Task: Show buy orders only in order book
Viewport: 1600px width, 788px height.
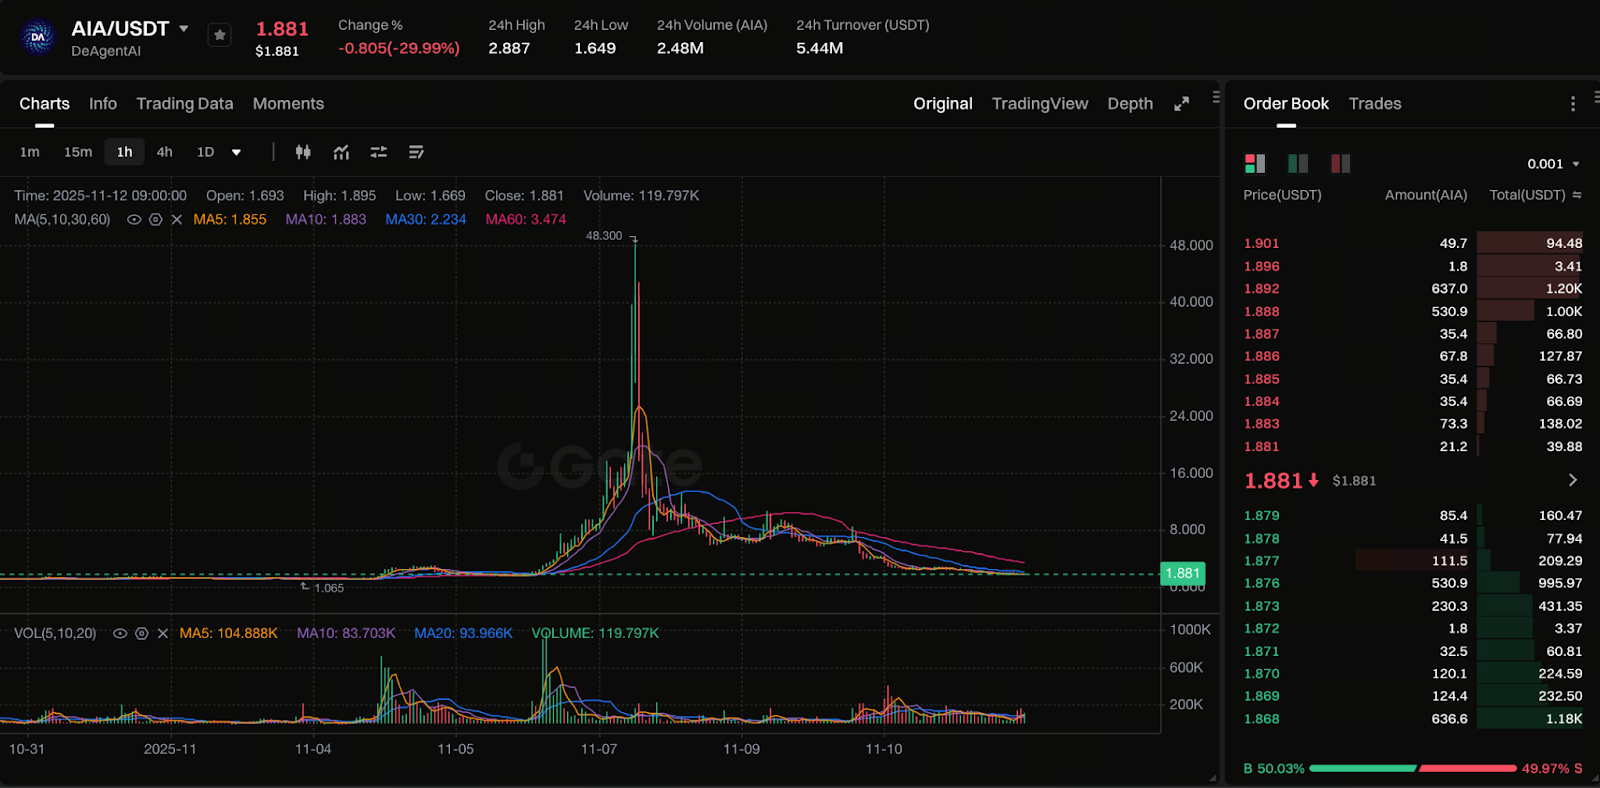Action: (1298, 163)
